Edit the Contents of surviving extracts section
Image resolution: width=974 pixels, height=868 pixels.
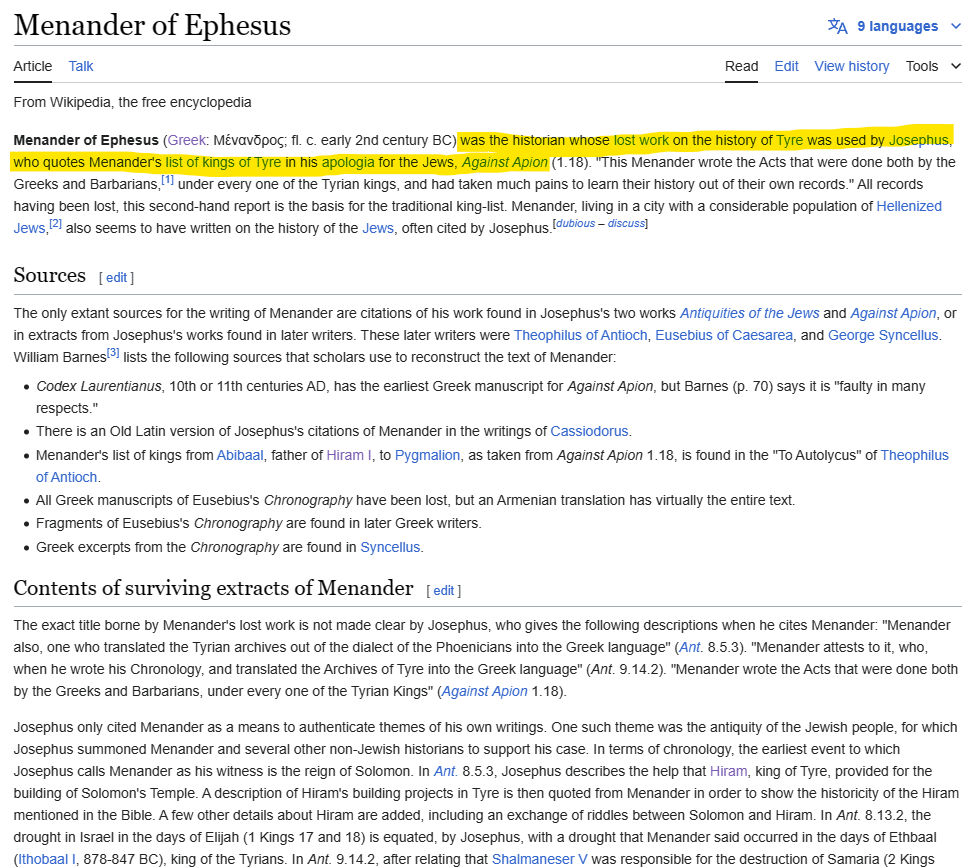[x=444, y=591]
